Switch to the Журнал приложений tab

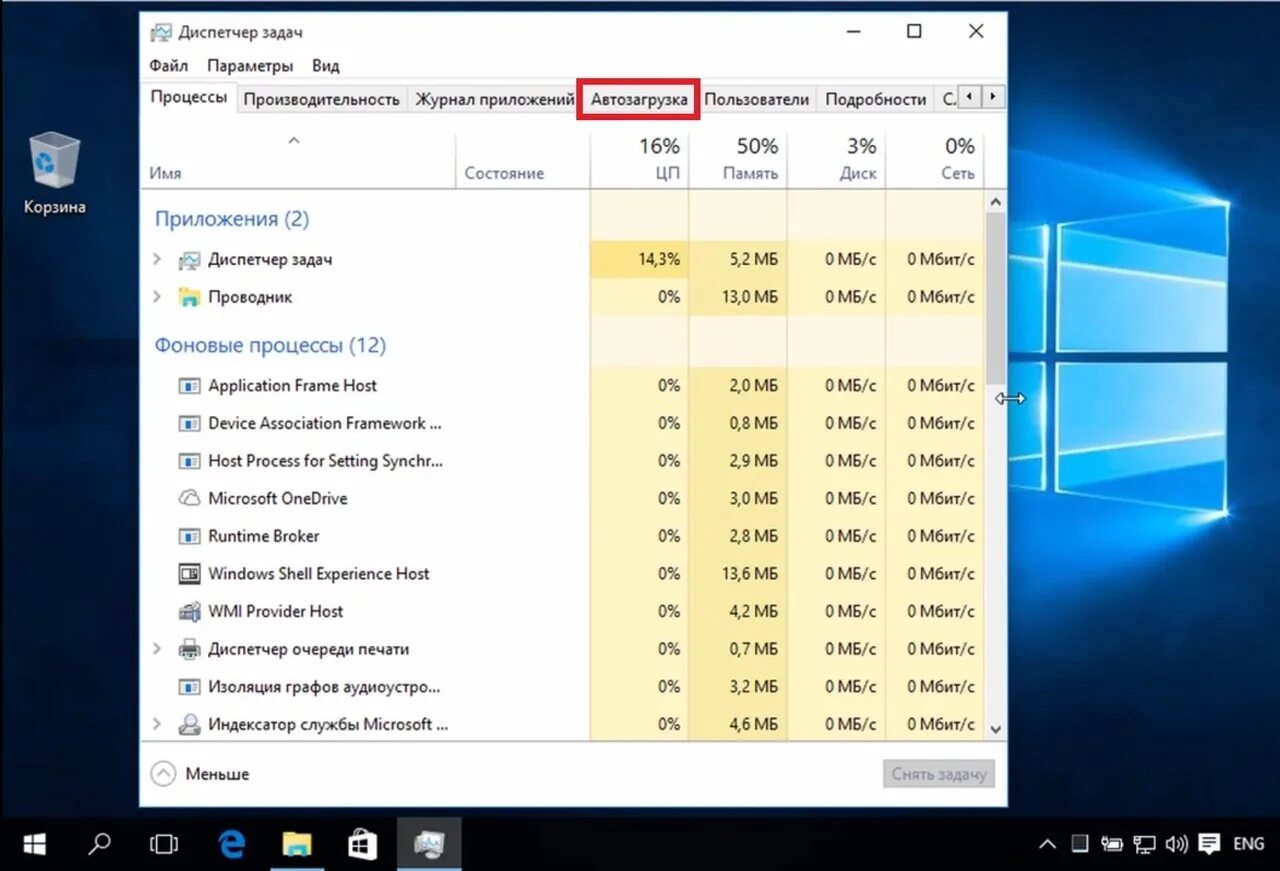click(494, 99)
